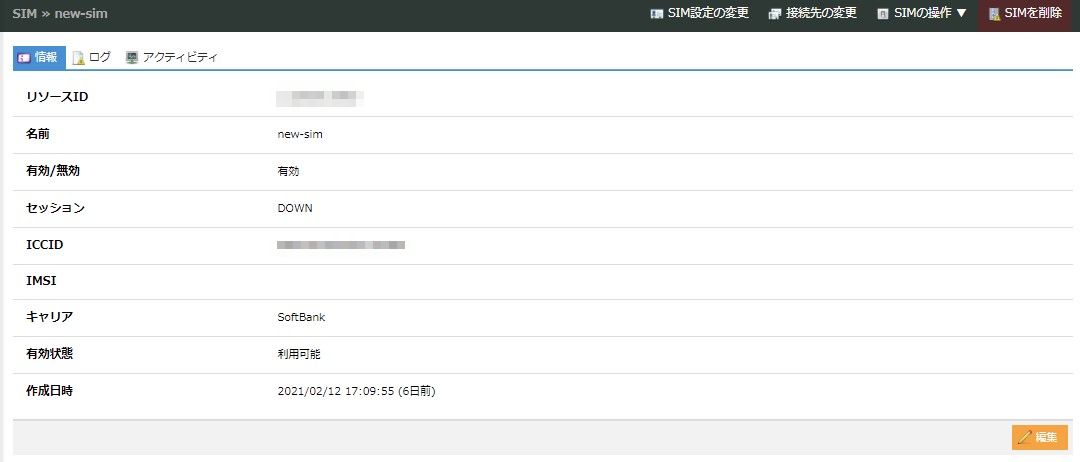This screenshot has width=1080, height=462.
Task: Open the アクティビティ tab
Action: 180,58
